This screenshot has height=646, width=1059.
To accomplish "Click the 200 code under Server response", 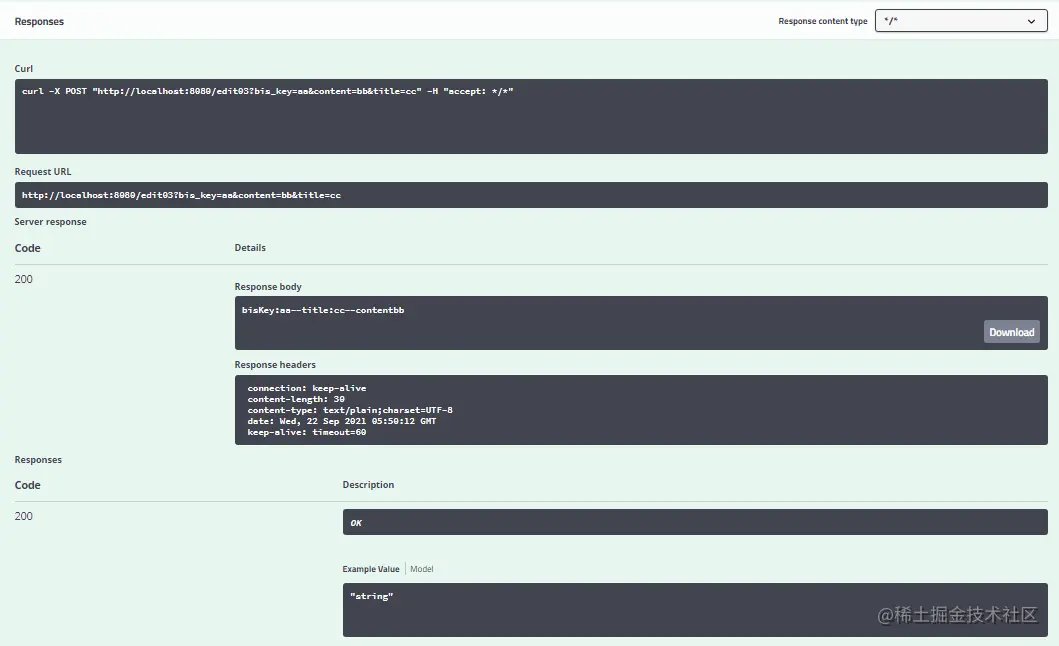I will [24, 279].
